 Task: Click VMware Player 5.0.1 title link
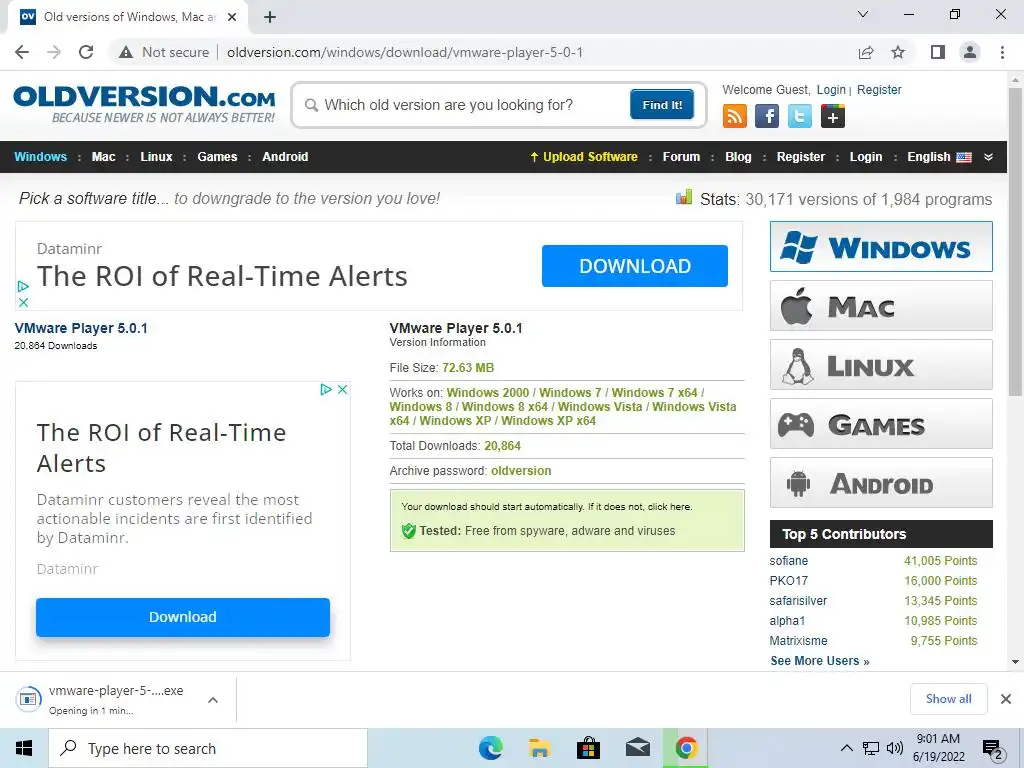pyautogui.click(x=81, y=328)
